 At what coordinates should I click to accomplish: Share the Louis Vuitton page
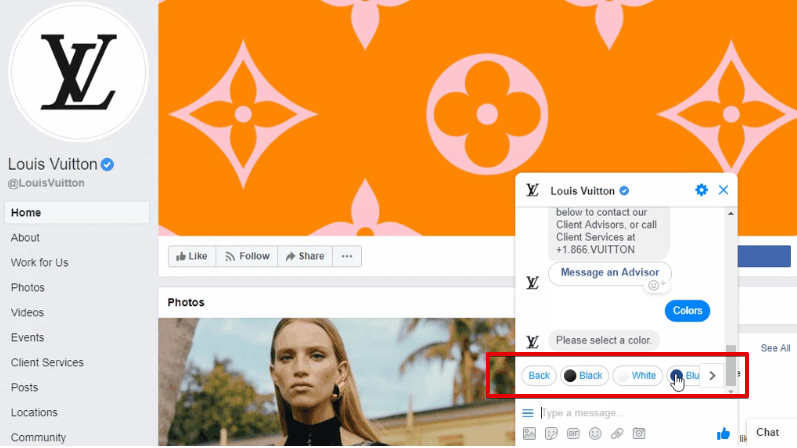point(305,256)
